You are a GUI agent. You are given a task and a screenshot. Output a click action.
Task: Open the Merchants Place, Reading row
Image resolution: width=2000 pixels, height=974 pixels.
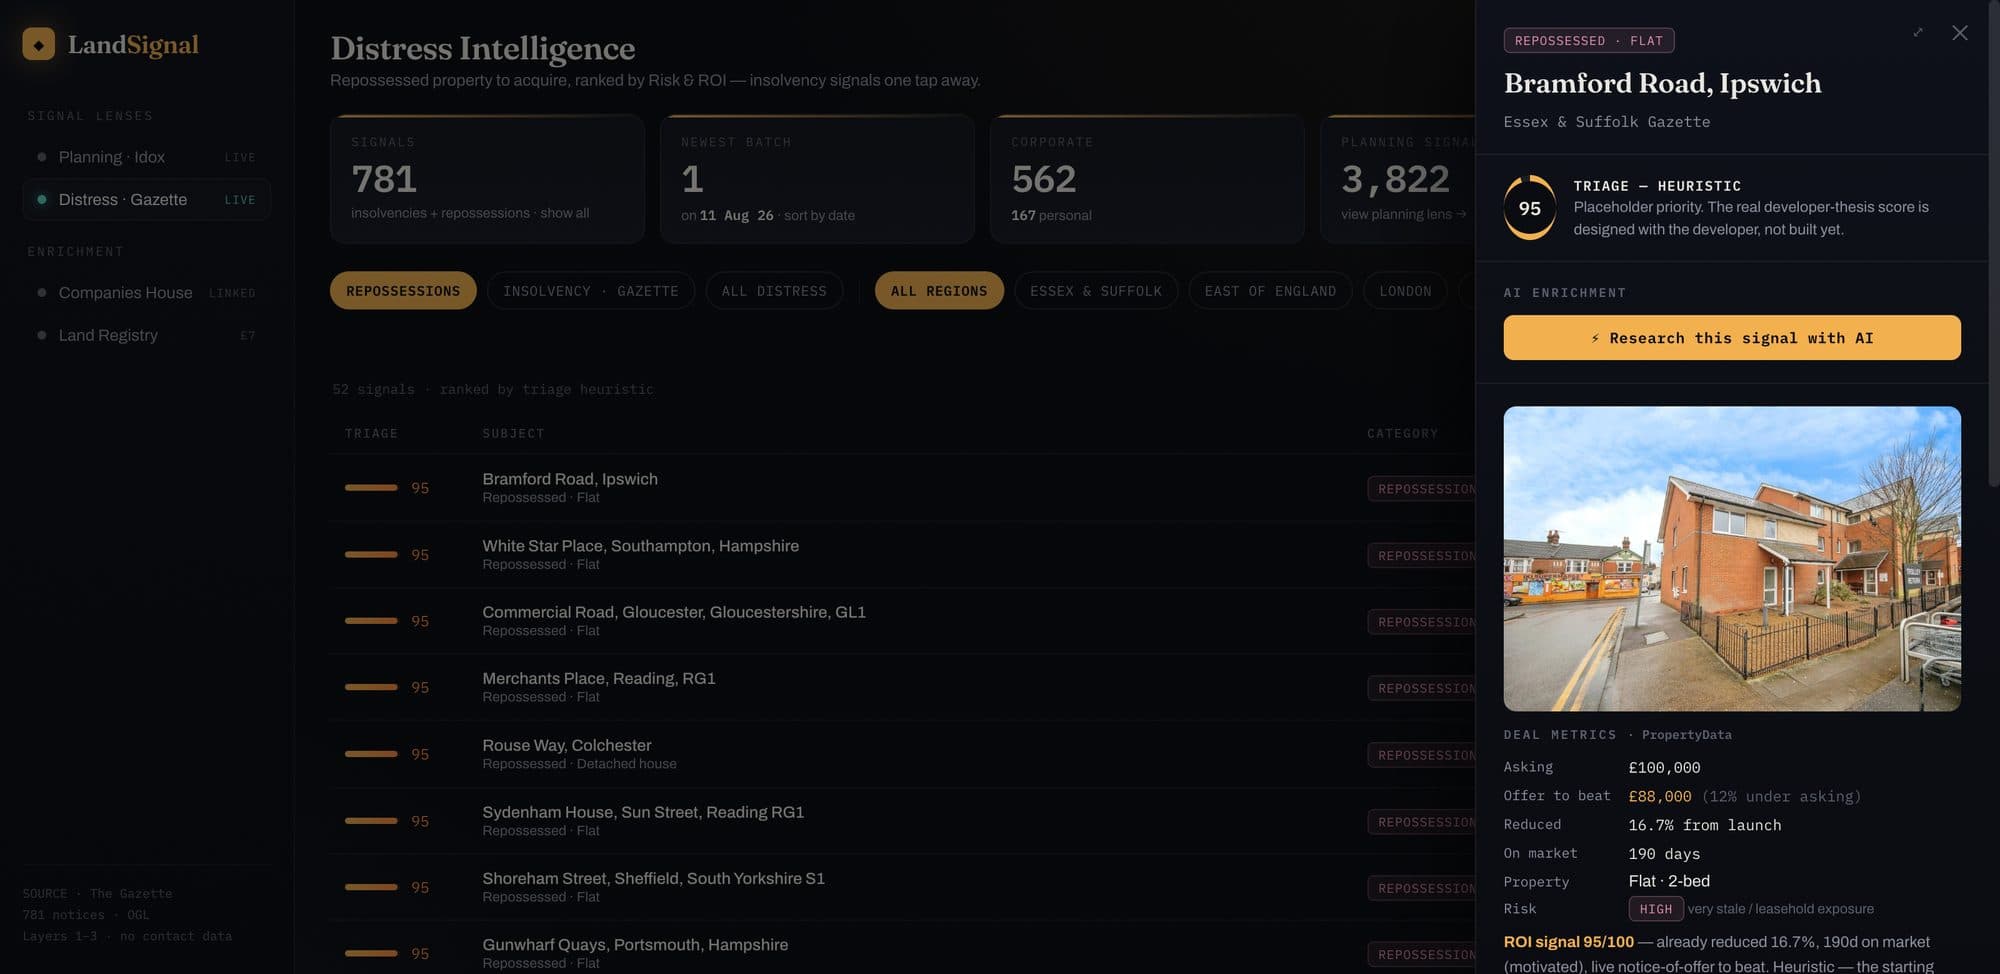click(x=900, y=687)
